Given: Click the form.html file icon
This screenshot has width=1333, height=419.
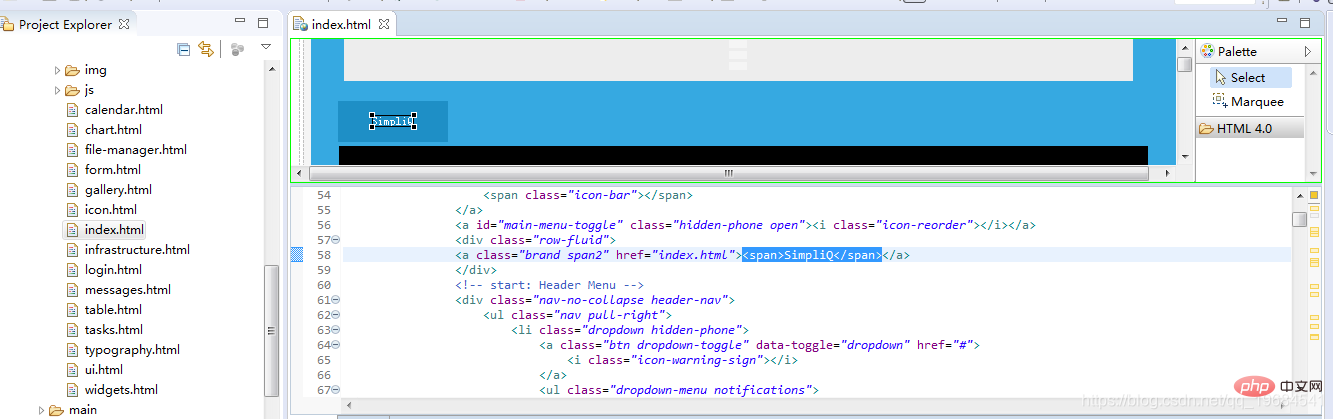Looking at the screenshot, I should [x=72, y=170].
